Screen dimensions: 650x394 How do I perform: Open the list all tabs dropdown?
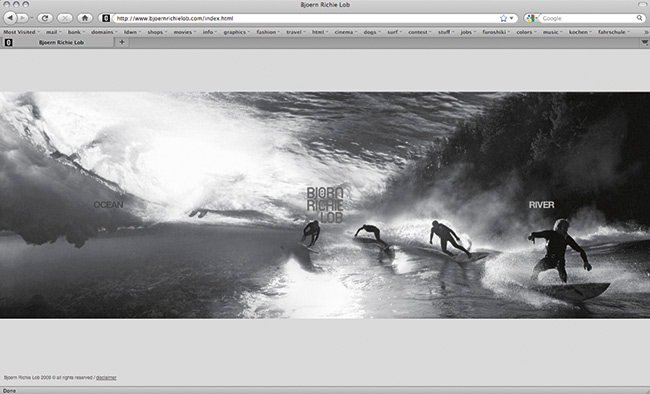645,42
